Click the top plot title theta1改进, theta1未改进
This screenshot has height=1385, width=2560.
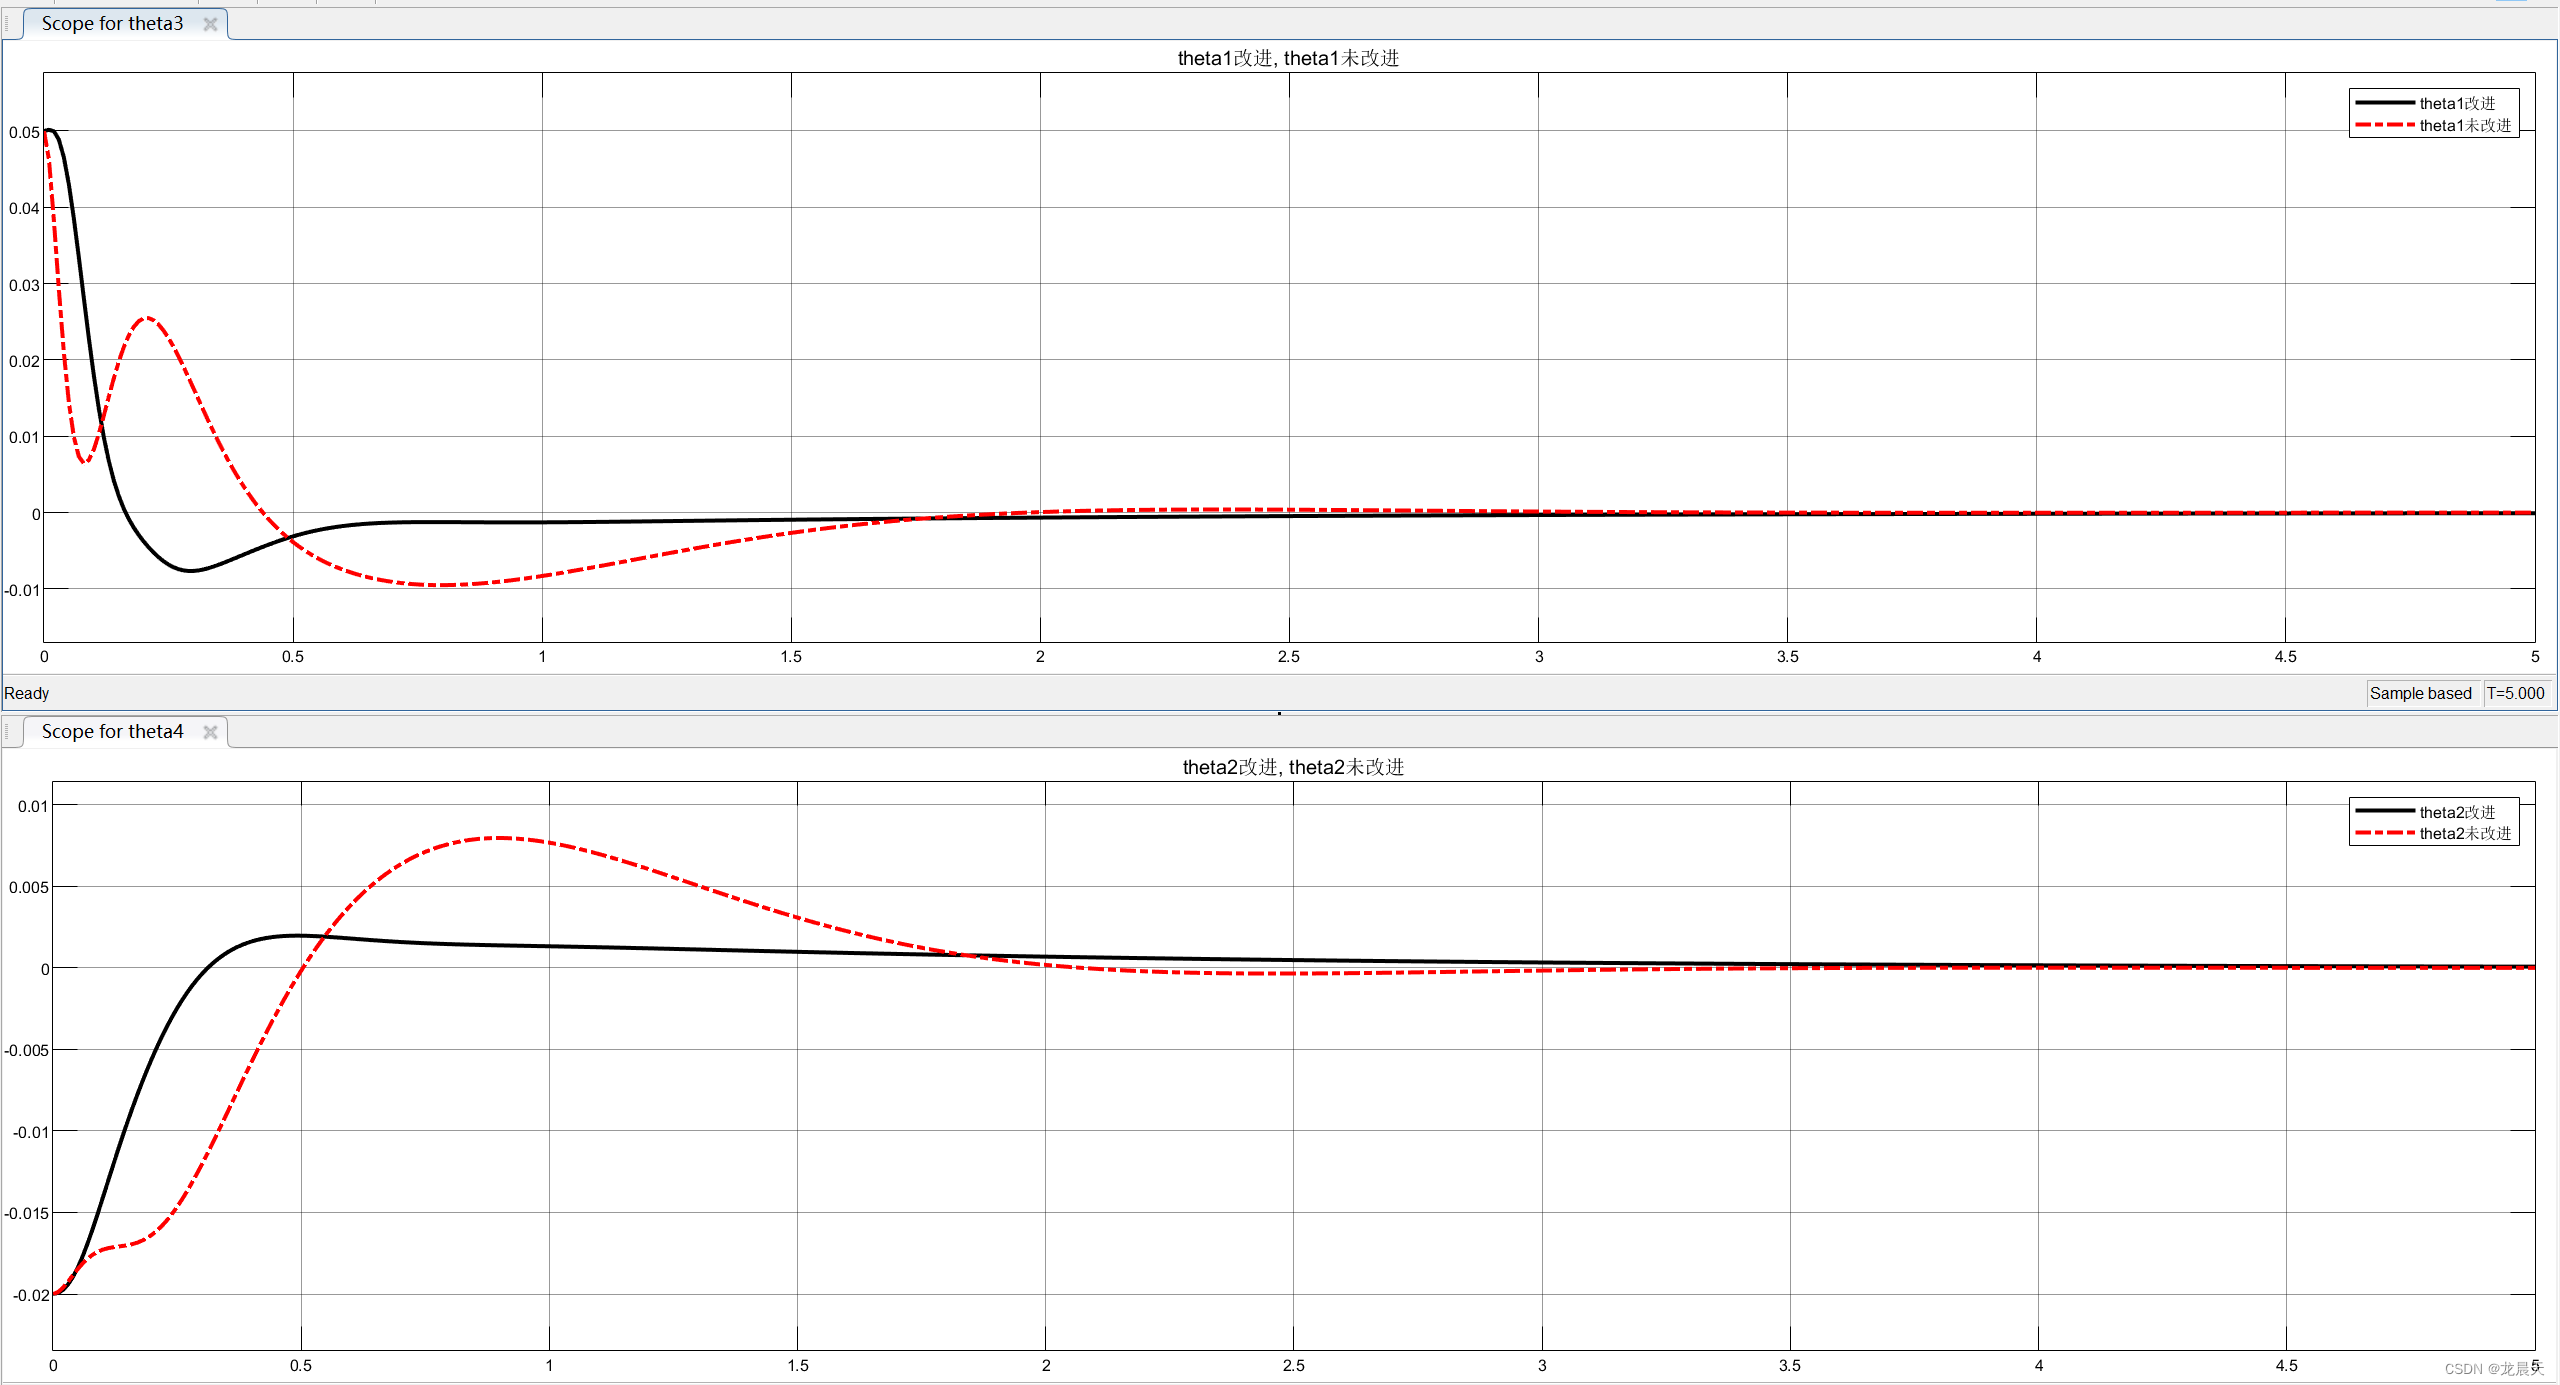[x=1288, y=58]
